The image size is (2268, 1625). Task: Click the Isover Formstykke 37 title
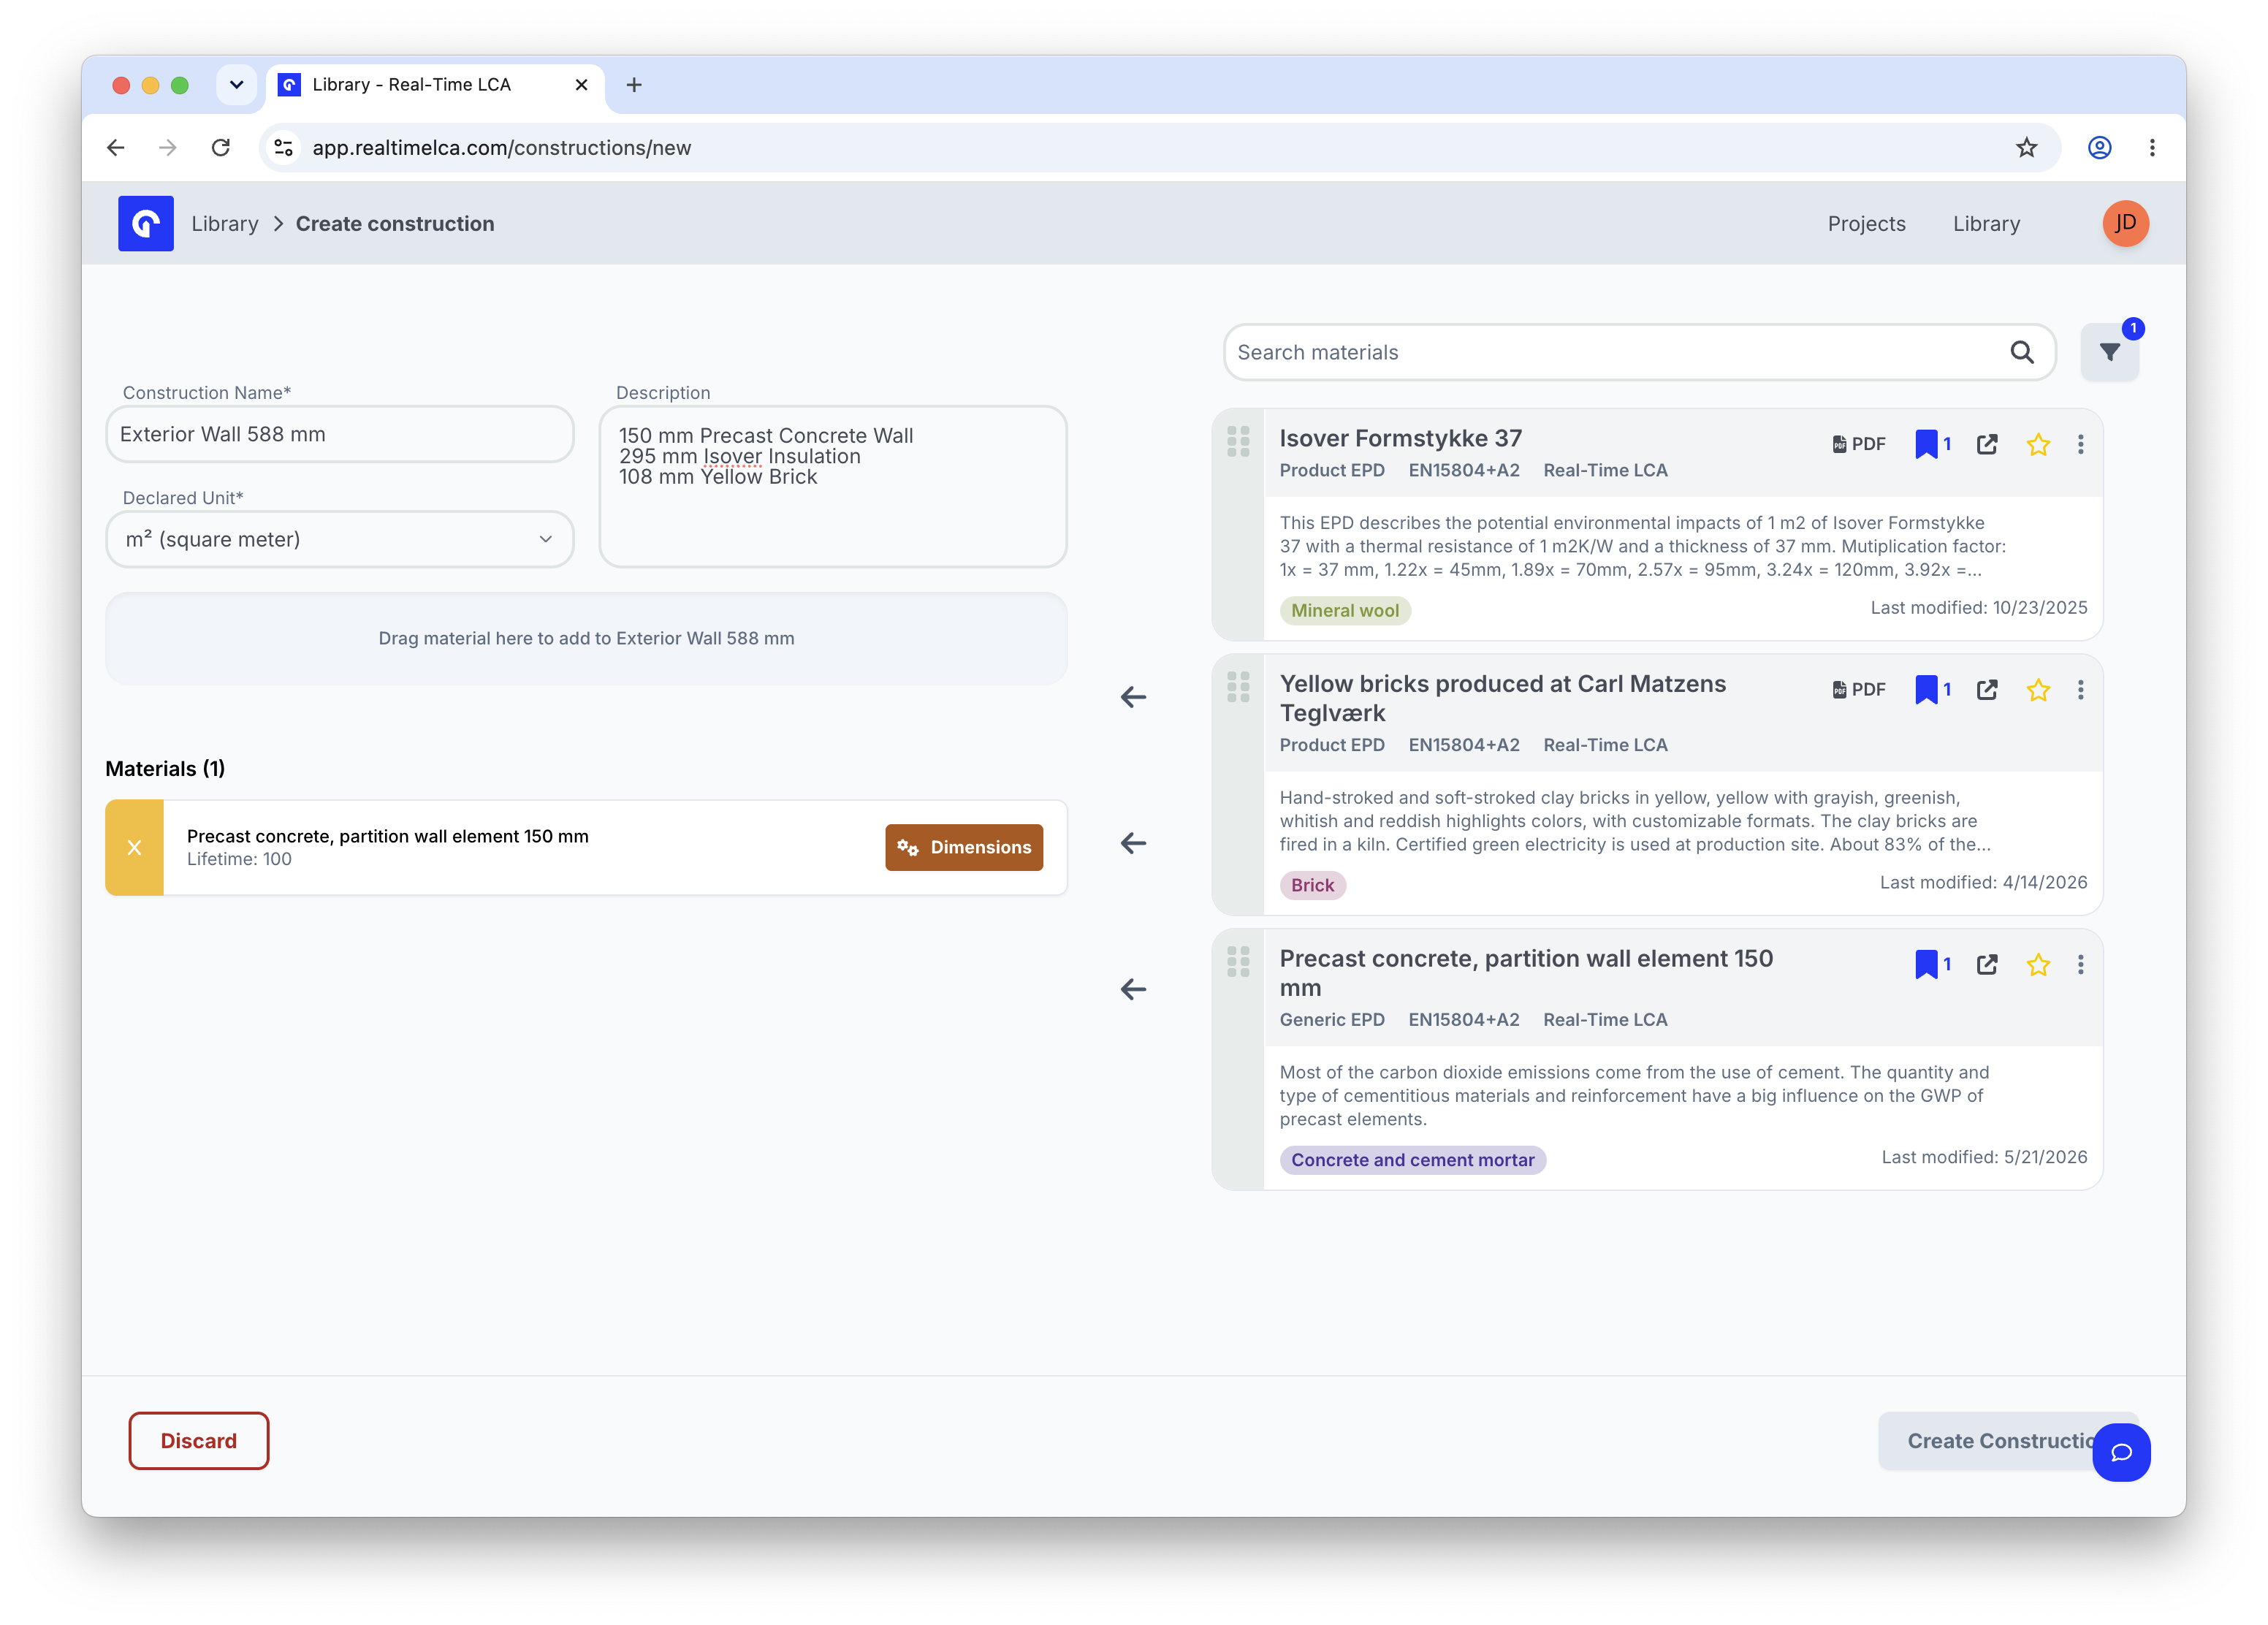click(1400, 438)
